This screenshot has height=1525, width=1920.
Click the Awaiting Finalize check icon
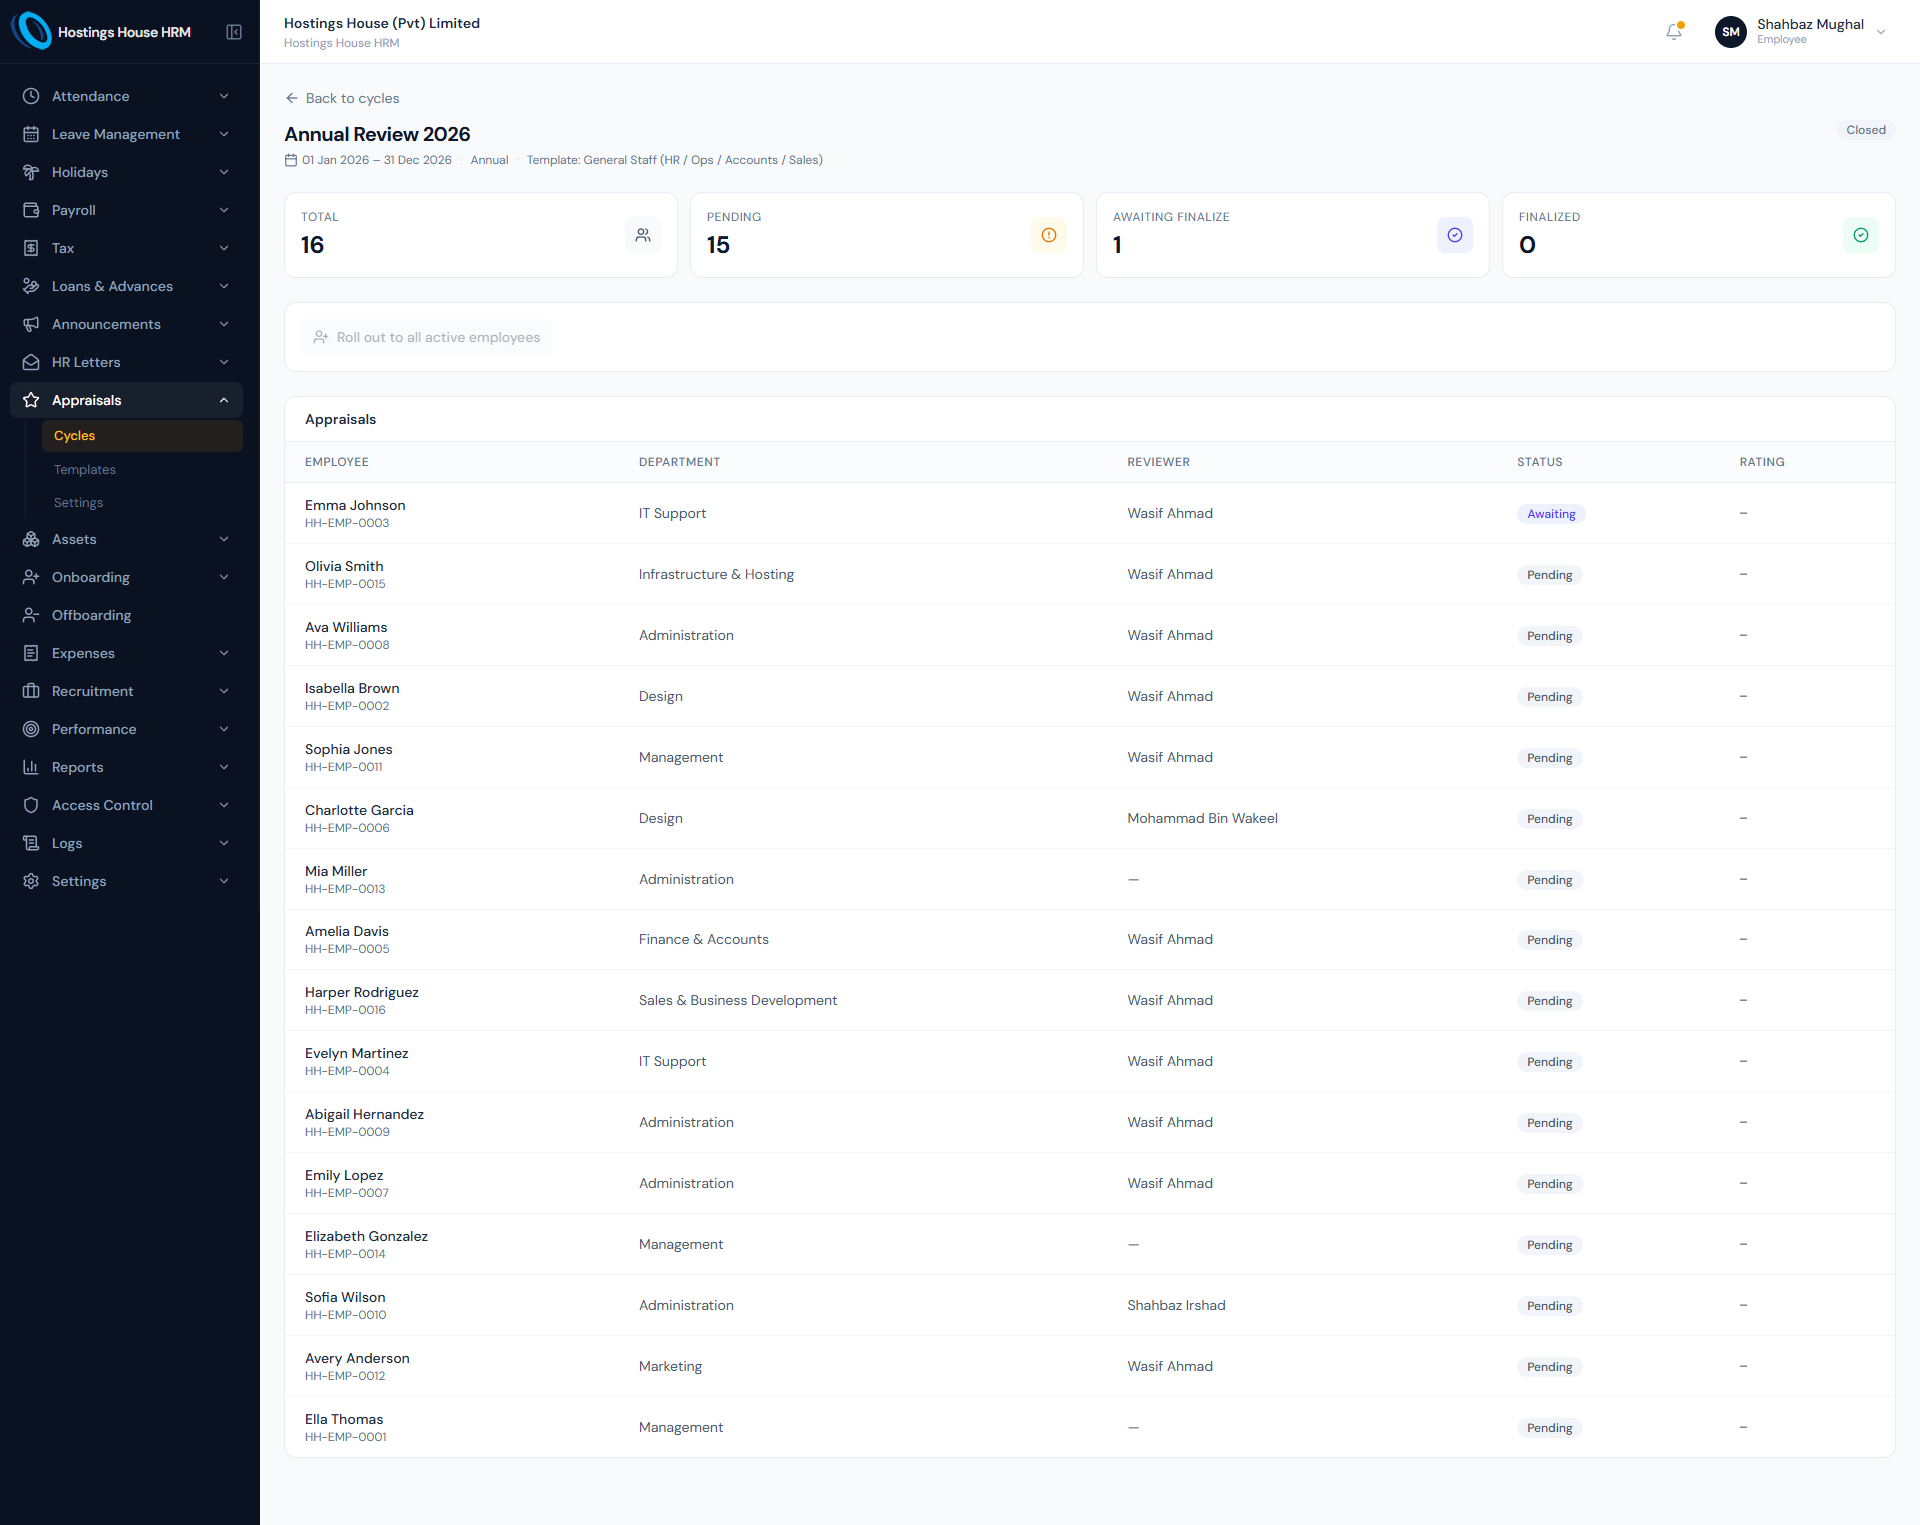1455,235
